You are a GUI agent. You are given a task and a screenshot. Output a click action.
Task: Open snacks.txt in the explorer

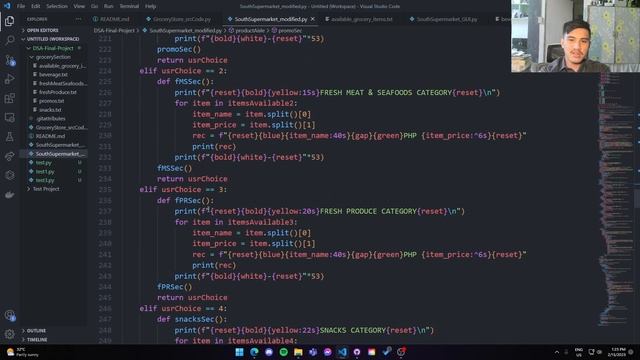pyautogui.click(x=50, y=110)
